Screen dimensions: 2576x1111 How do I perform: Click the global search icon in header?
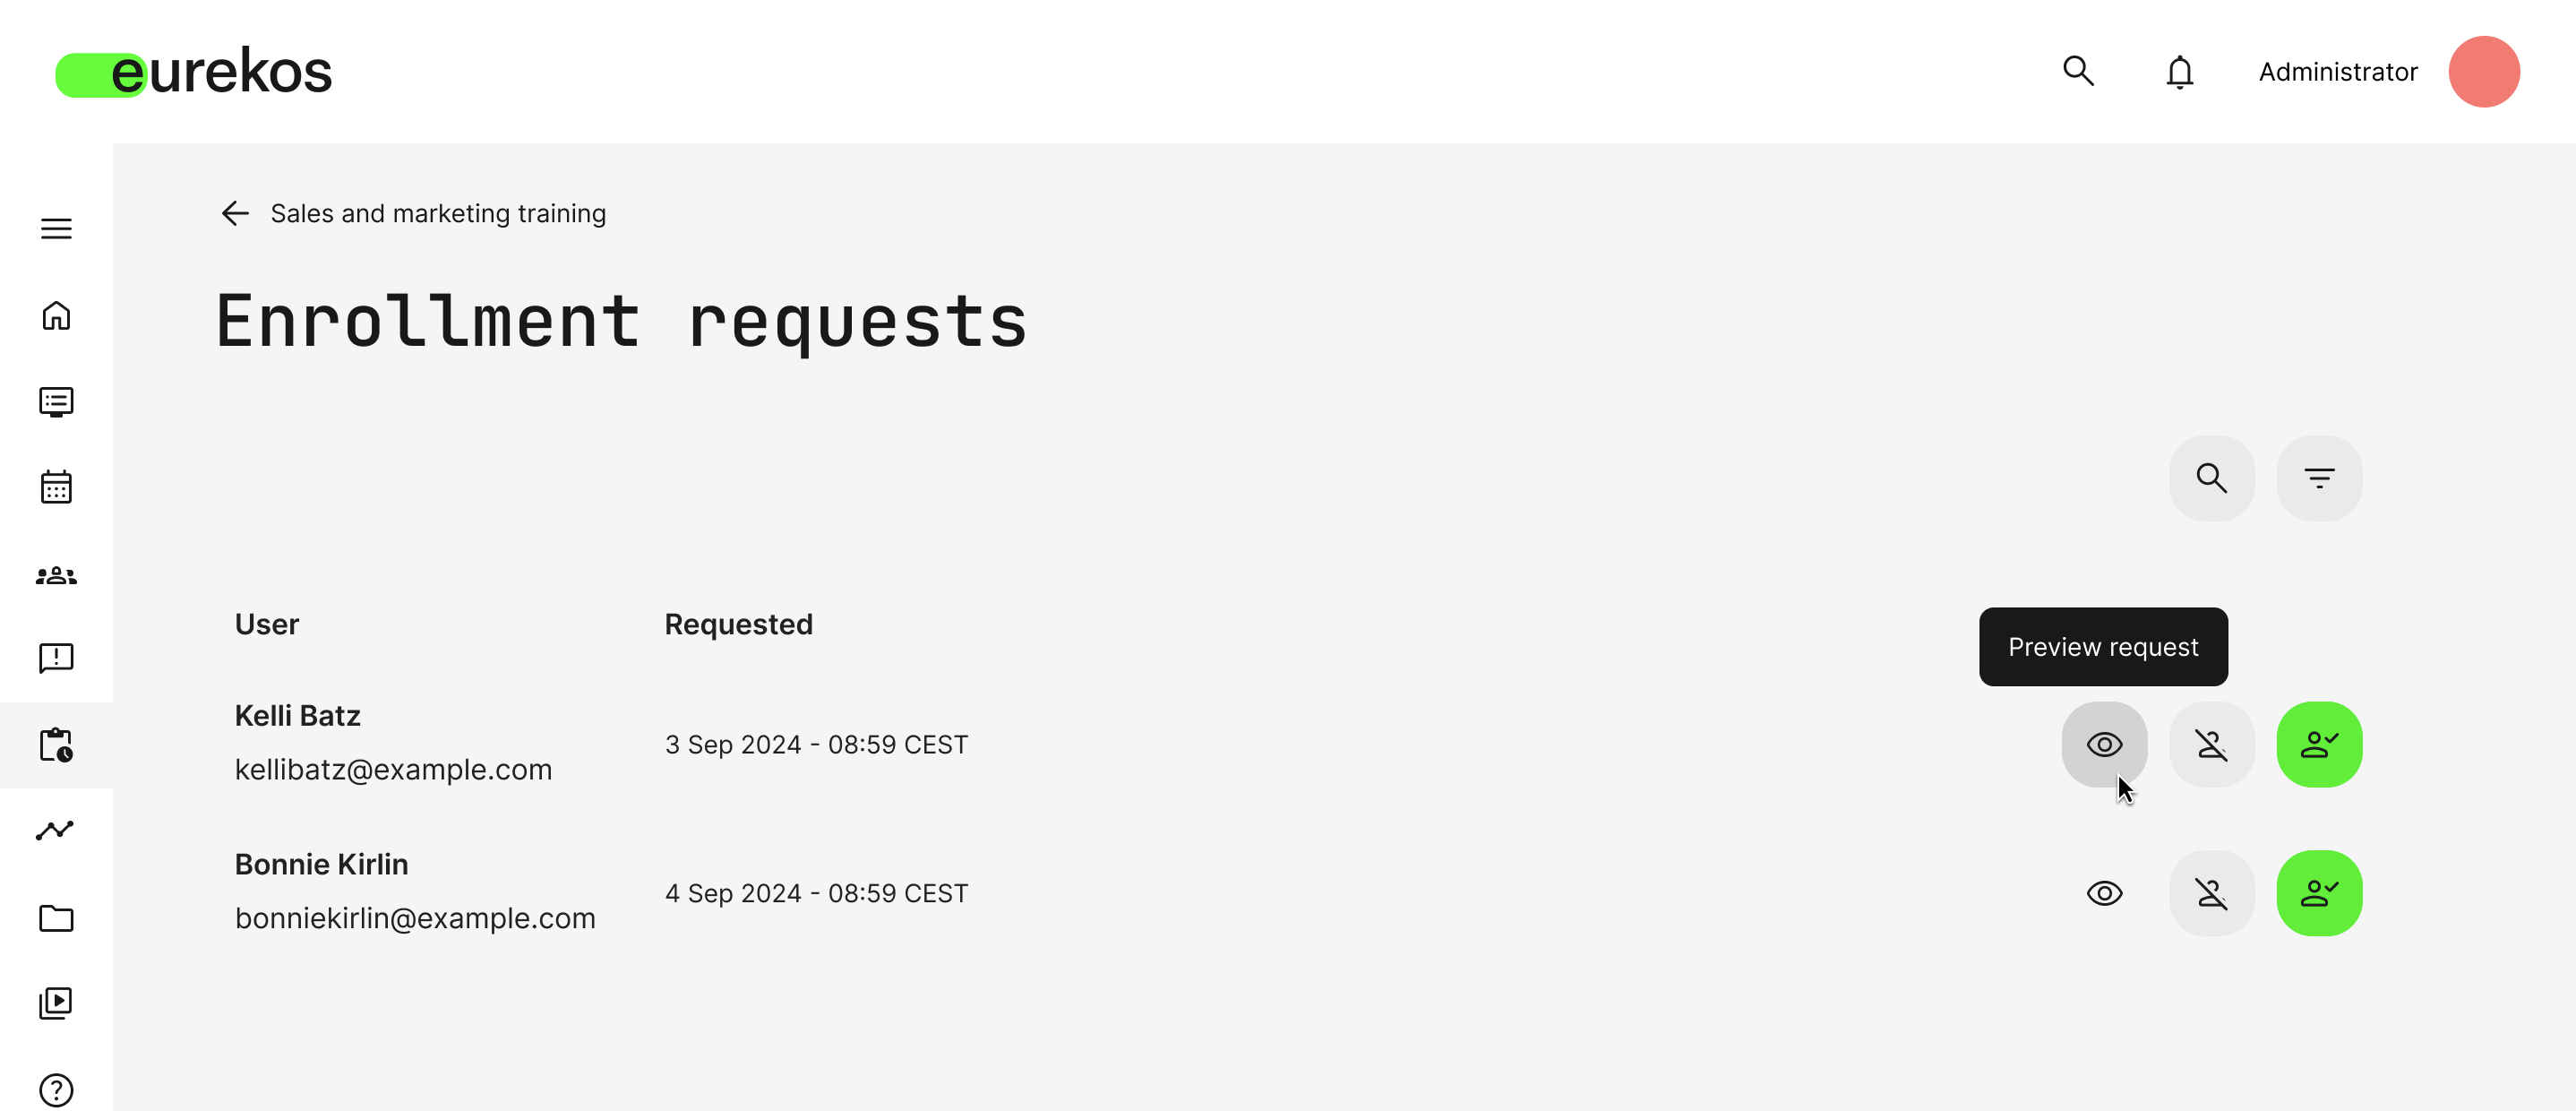pyautogui.click(x=2078, y=71)
